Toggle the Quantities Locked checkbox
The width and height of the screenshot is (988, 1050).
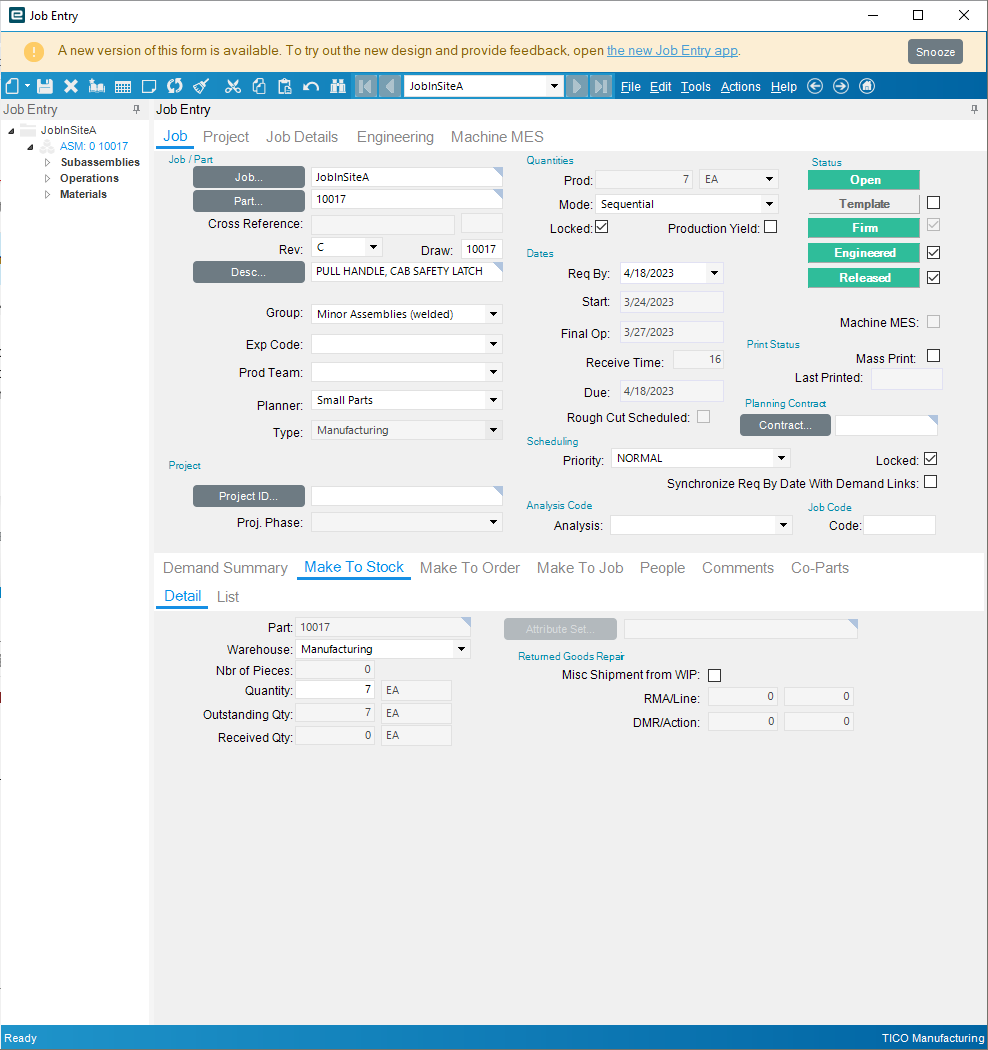[602, 227]
